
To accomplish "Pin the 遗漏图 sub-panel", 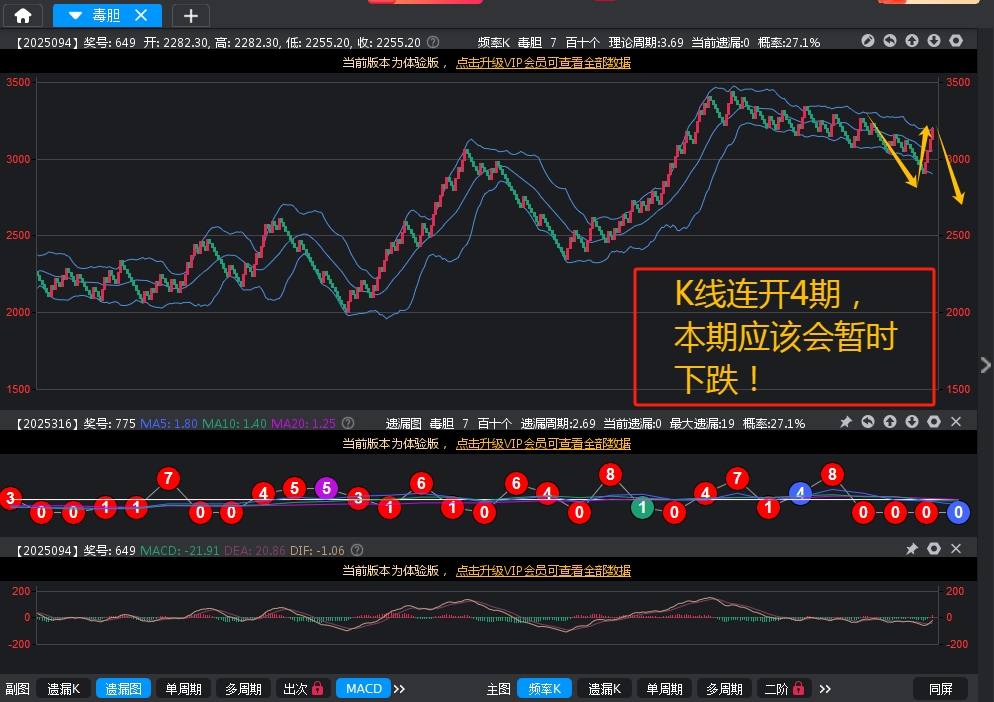I will point(845,423).
